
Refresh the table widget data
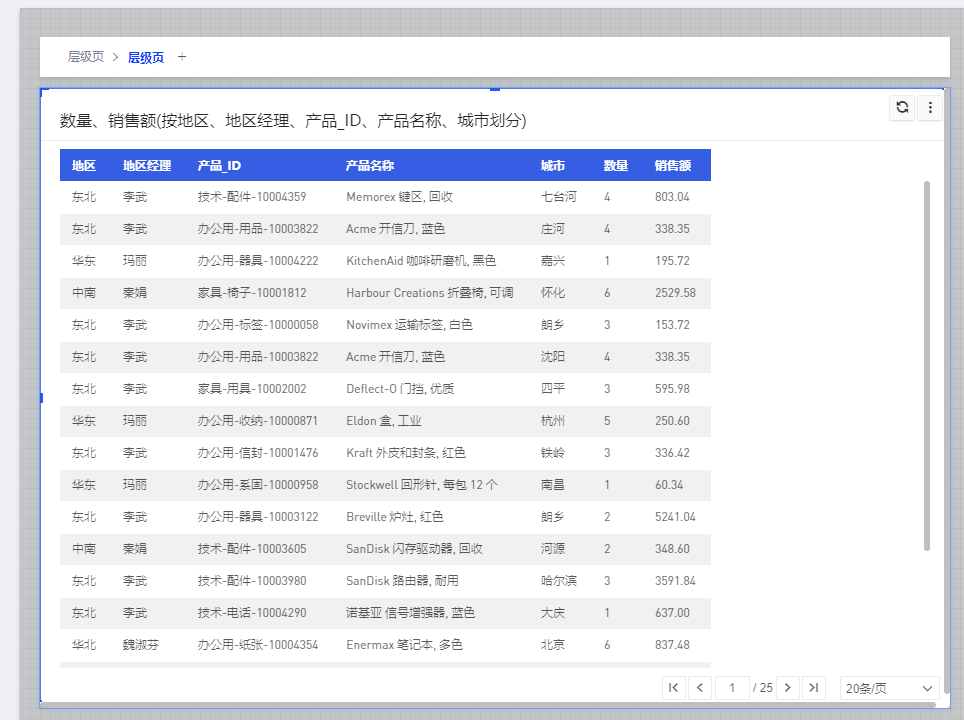(x=902, y=108)
